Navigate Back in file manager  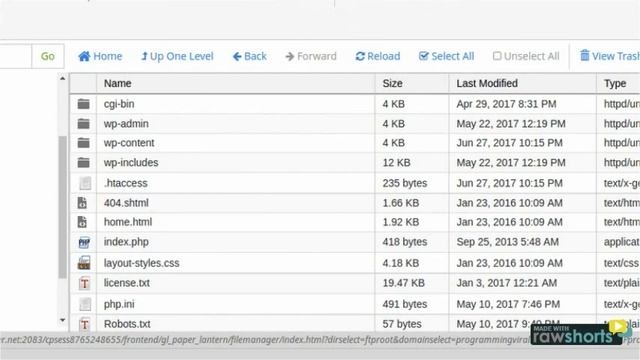pos(249,56)
